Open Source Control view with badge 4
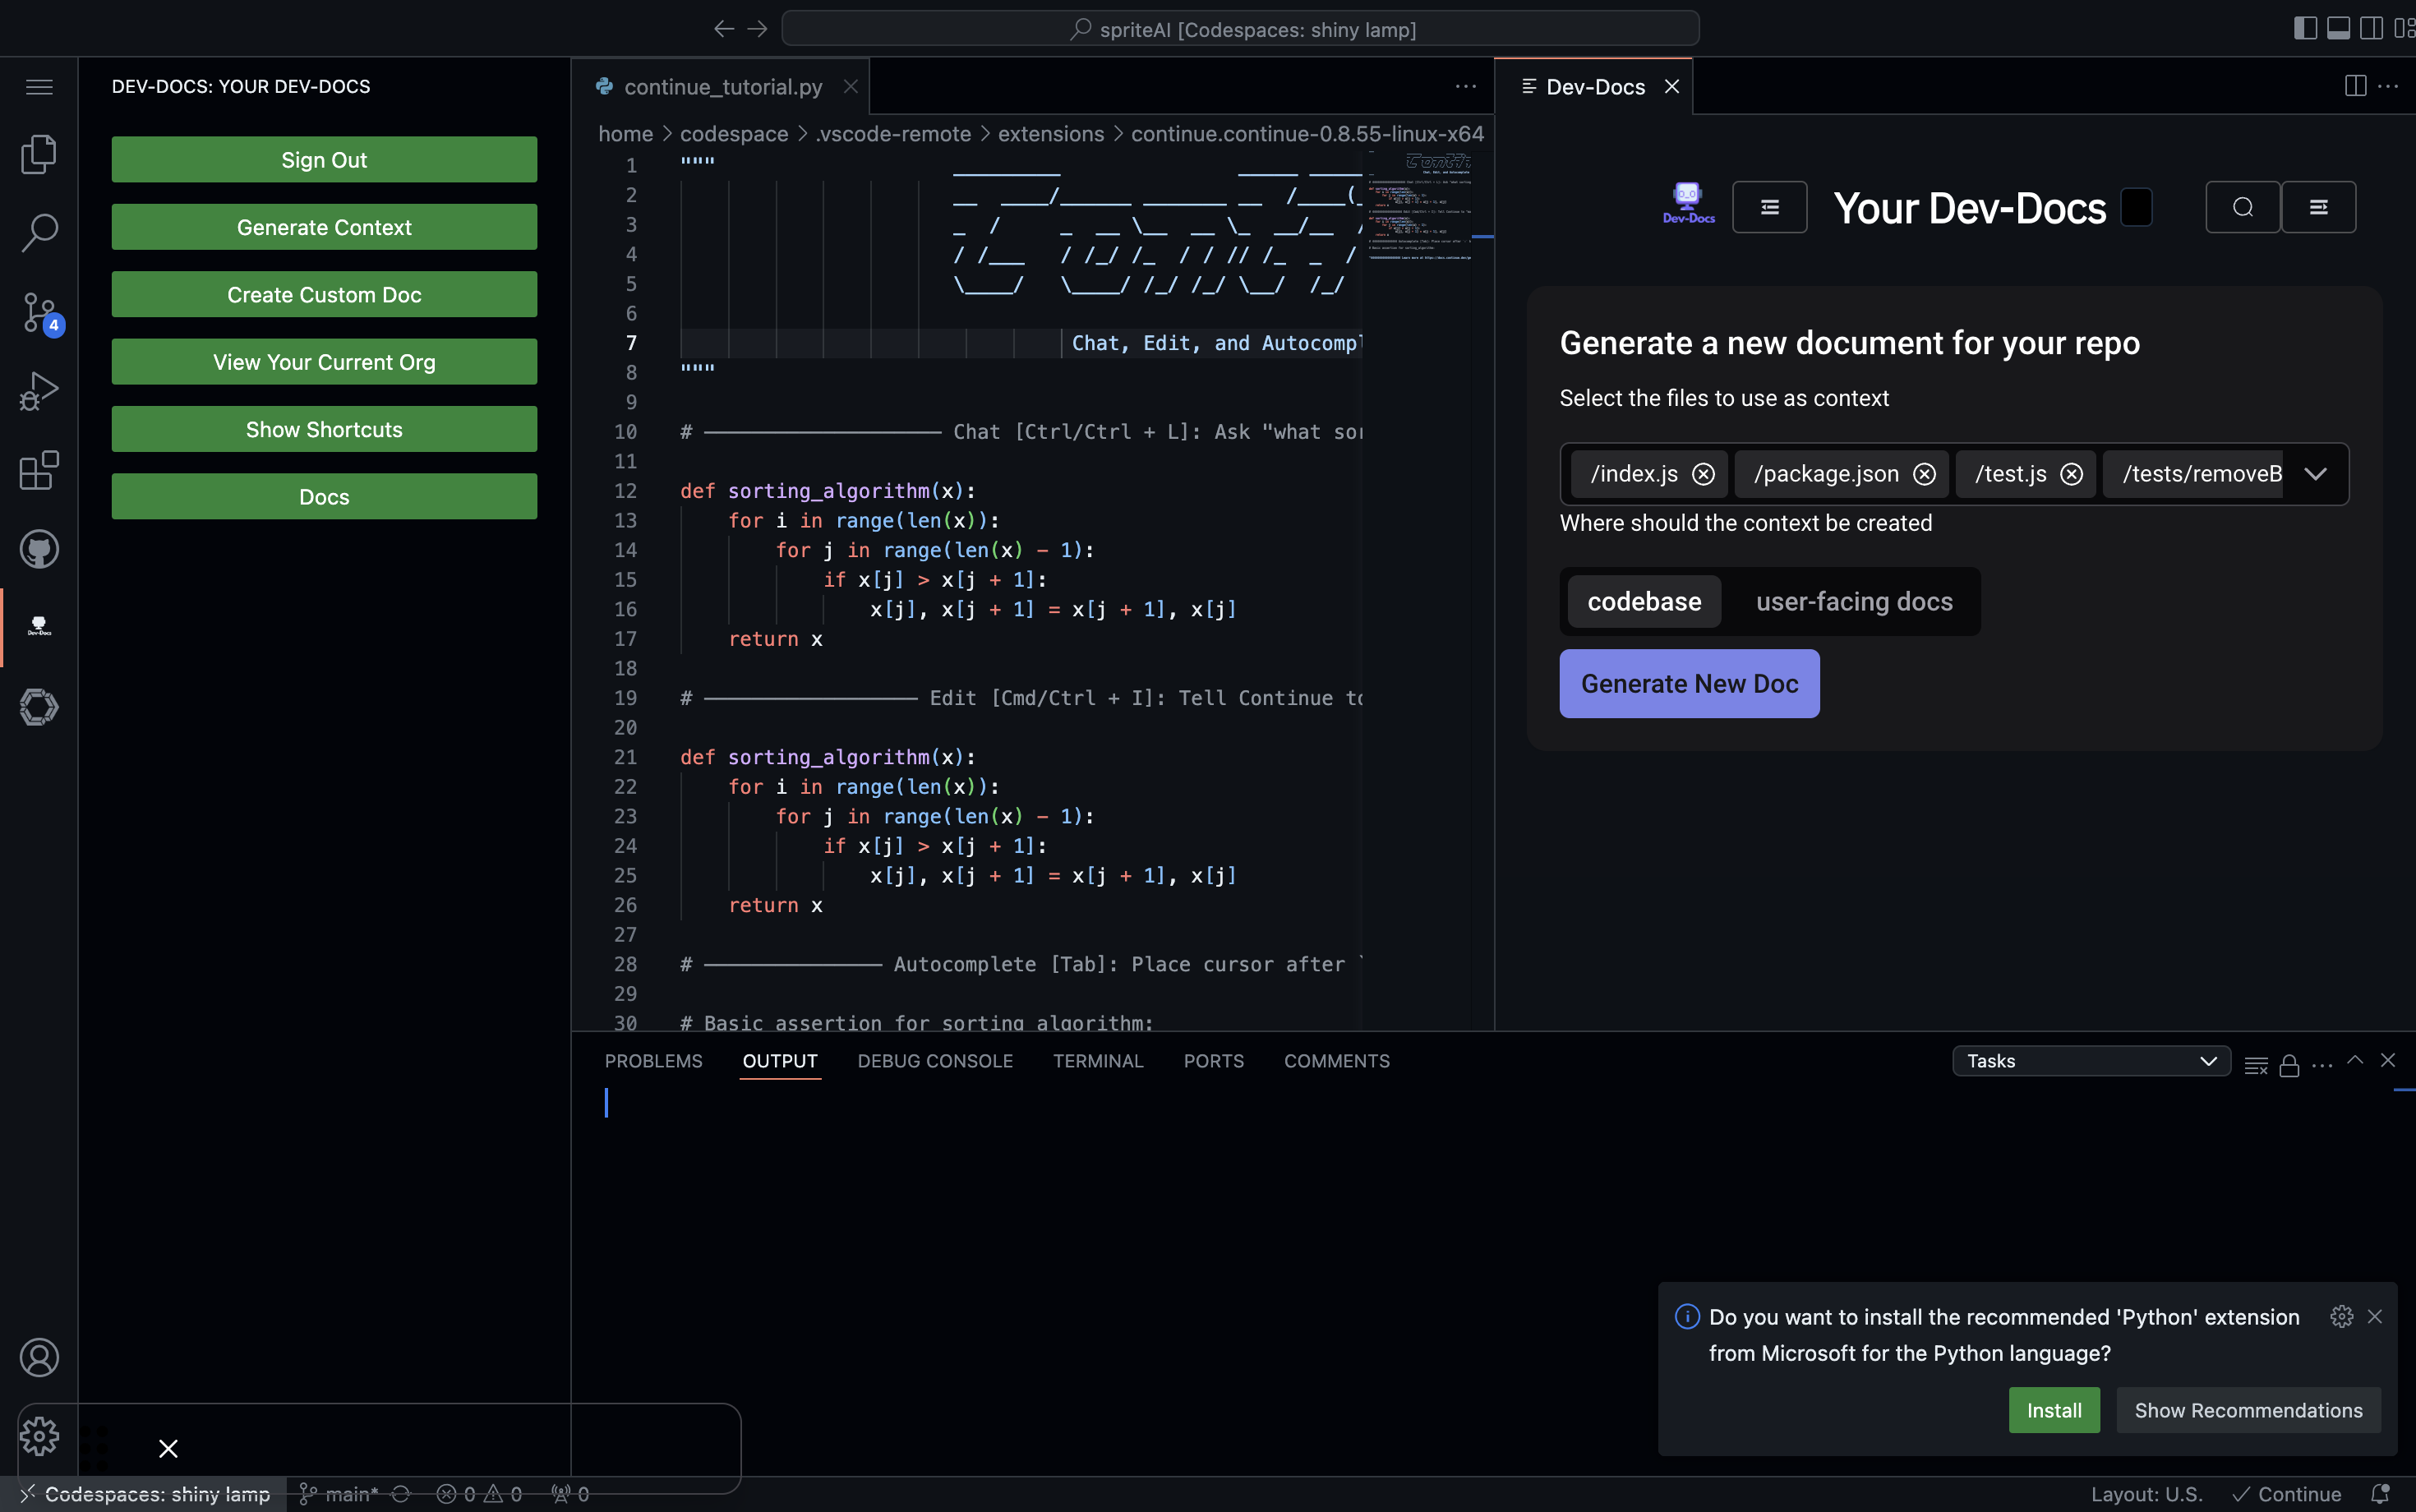This screenshot has height=1512, width=2416. [39, 312]
